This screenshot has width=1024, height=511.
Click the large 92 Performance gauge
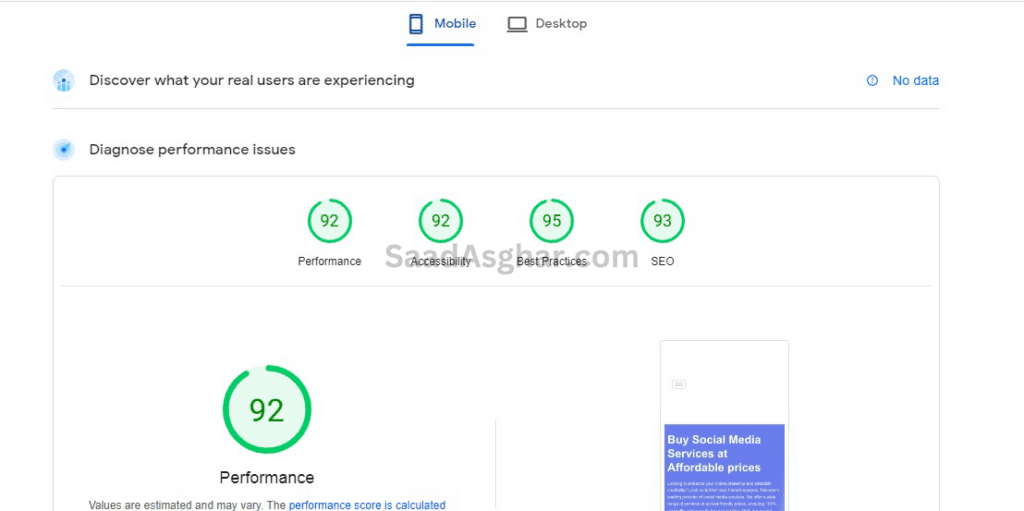(267, 410)
